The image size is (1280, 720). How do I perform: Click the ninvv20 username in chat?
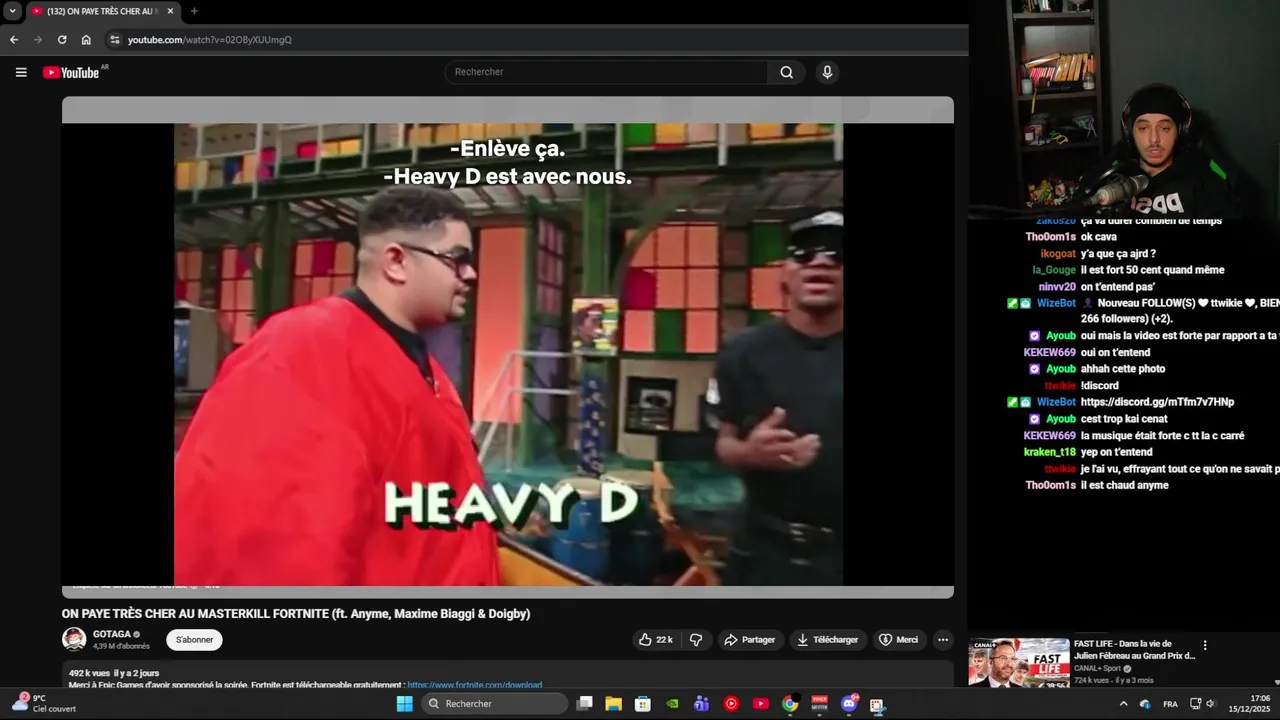pyautogui.click(x=1057, y=286)
